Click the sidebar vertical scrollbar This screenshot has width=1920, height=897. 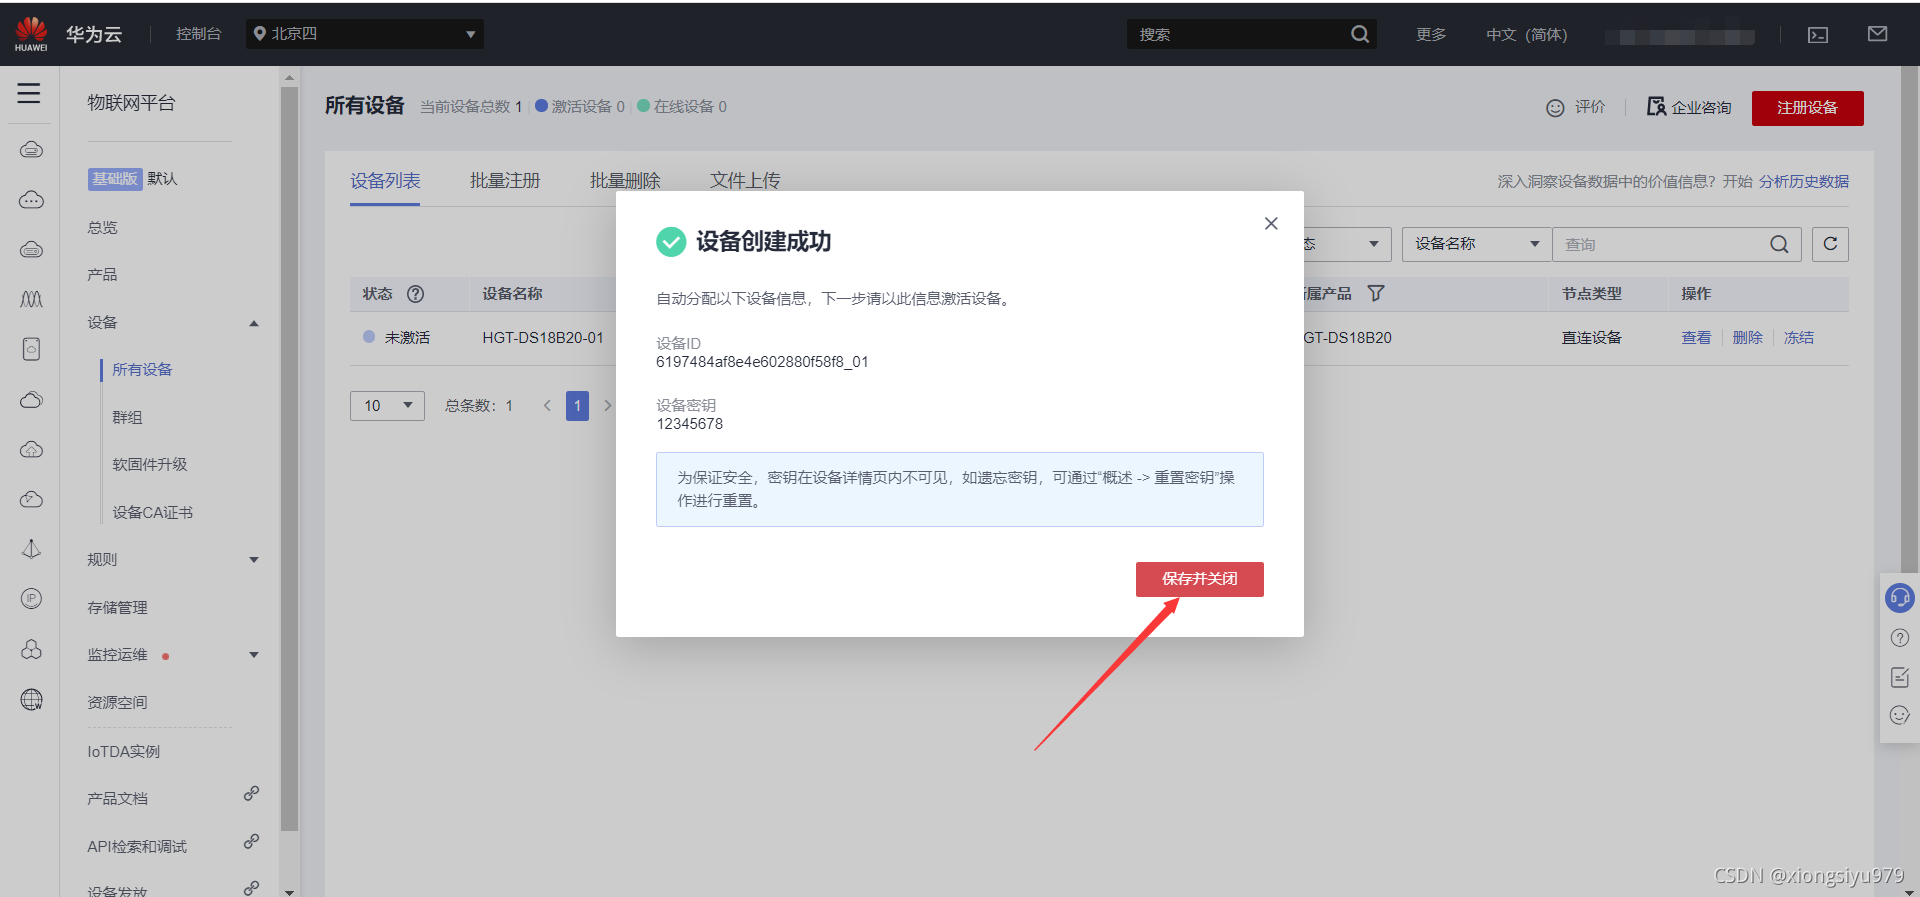290,458
